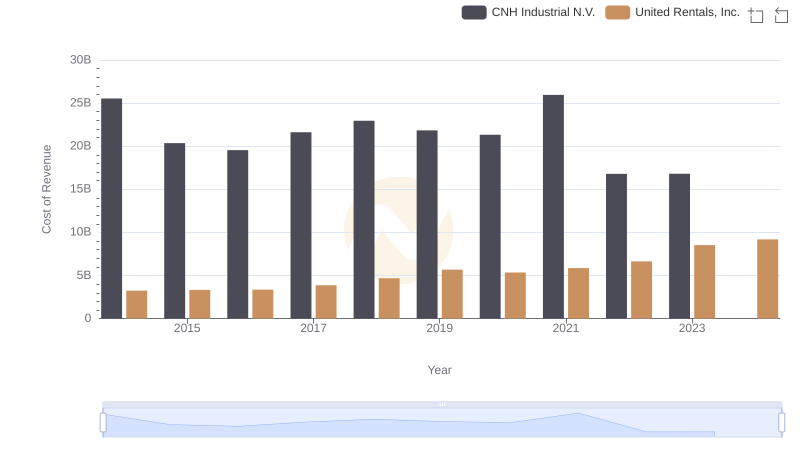Click the CNH bar for 2019
The image size is (800, 461).
[427, 224]
